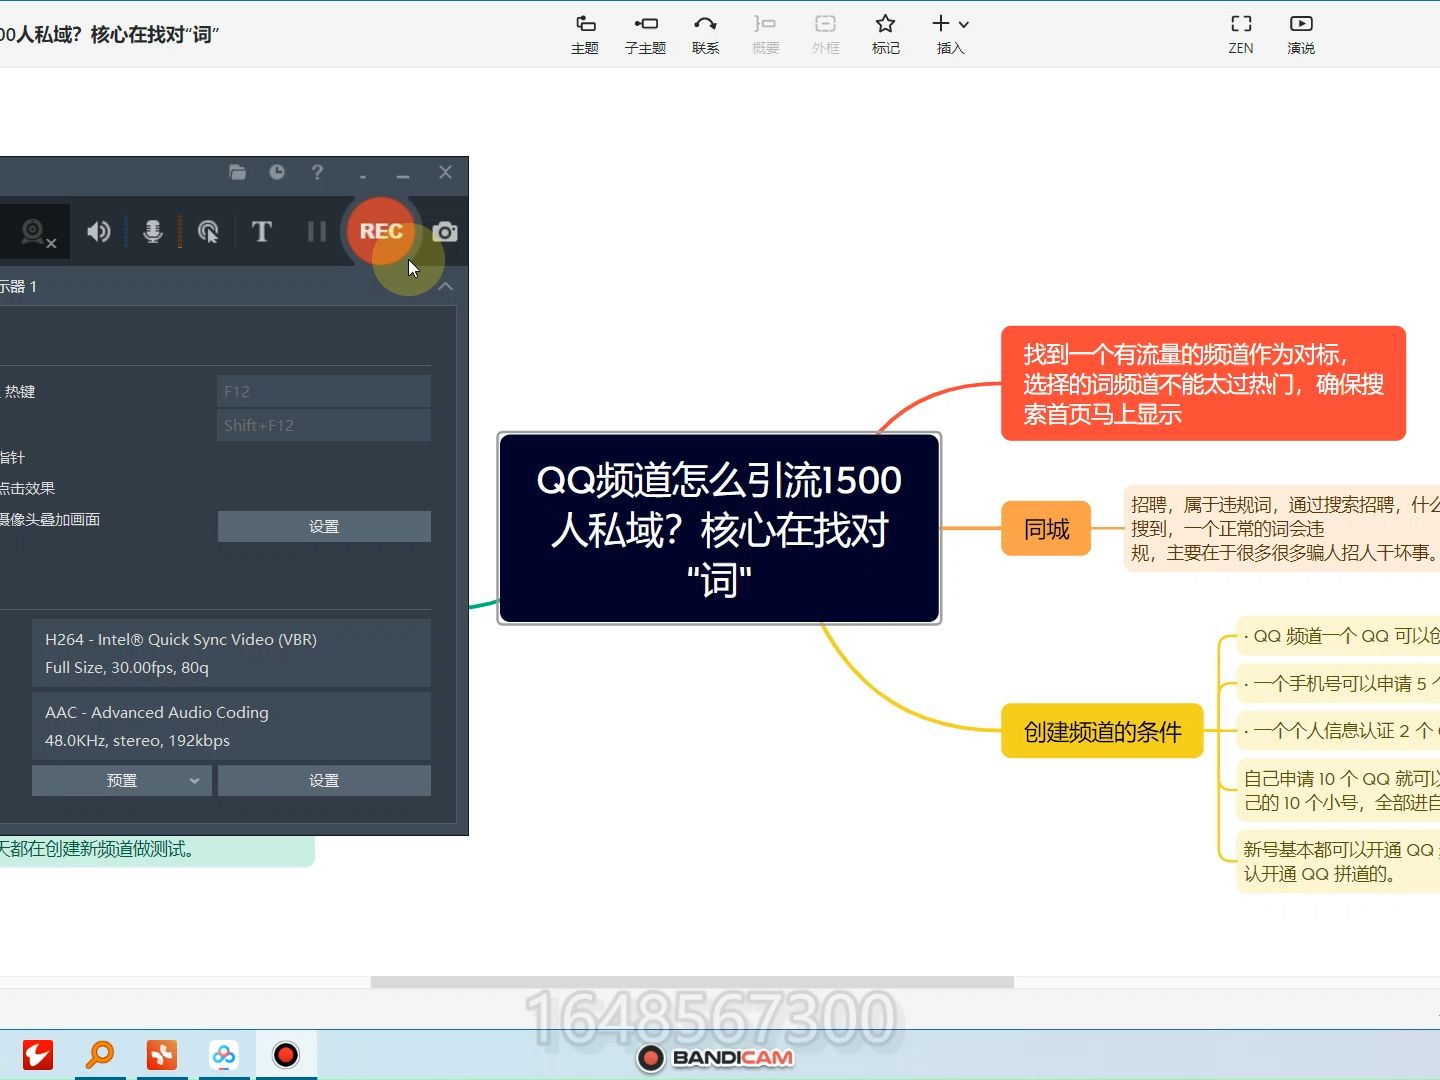The width and height of the screenshot is (1440, 1080).
Task: Select H264 Intel Quick Sync Video entry
Action: pos(231,653)
